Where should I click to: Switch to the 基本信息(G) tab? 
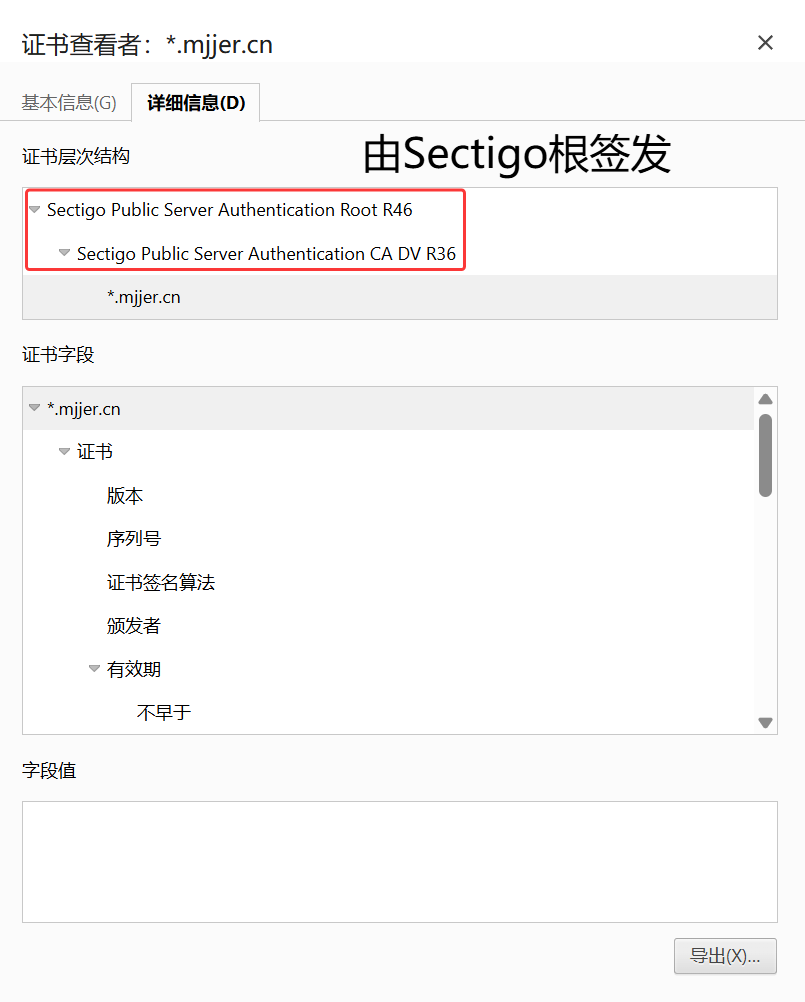click(69, 103)
